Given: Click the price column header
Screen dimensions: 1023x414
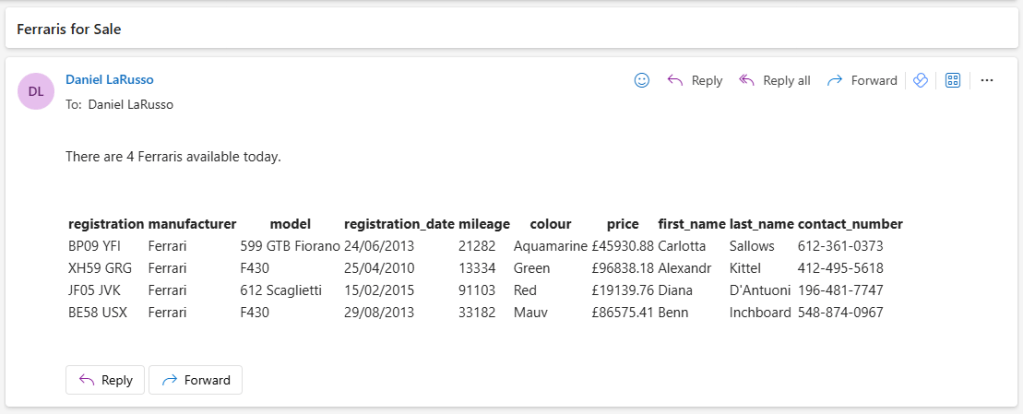Looking at the screenshot, I should tap(622, 224).
